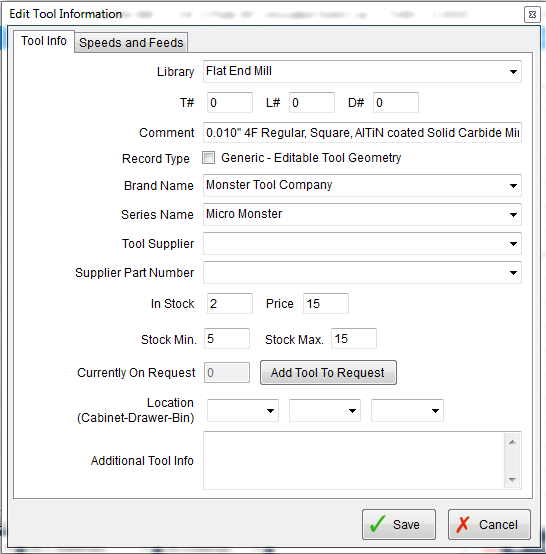This screenshot has width=546, height=554.
Task: Click the green checkmark Save icon
Action: pyautogui.click(x=377, y=524)
